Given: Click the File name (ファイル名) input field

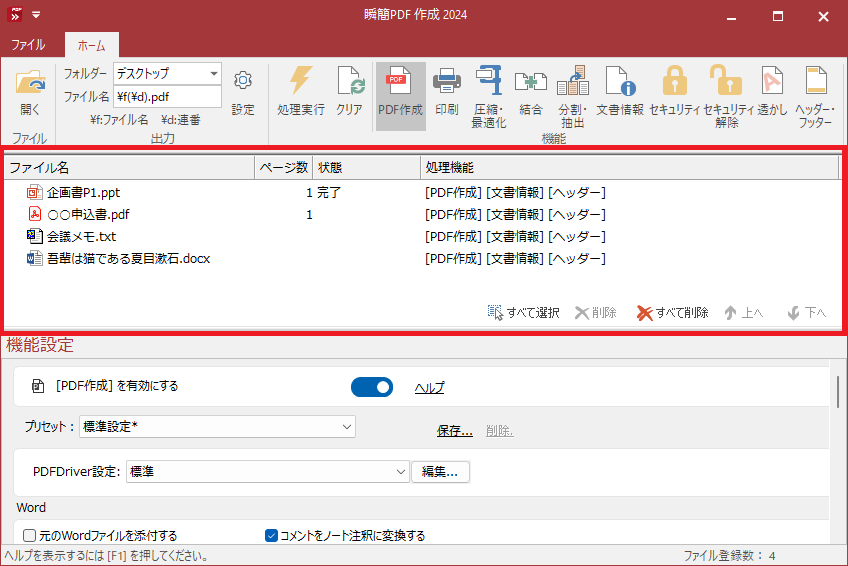Looking at the screenshot, I should [x=167, y=97].
